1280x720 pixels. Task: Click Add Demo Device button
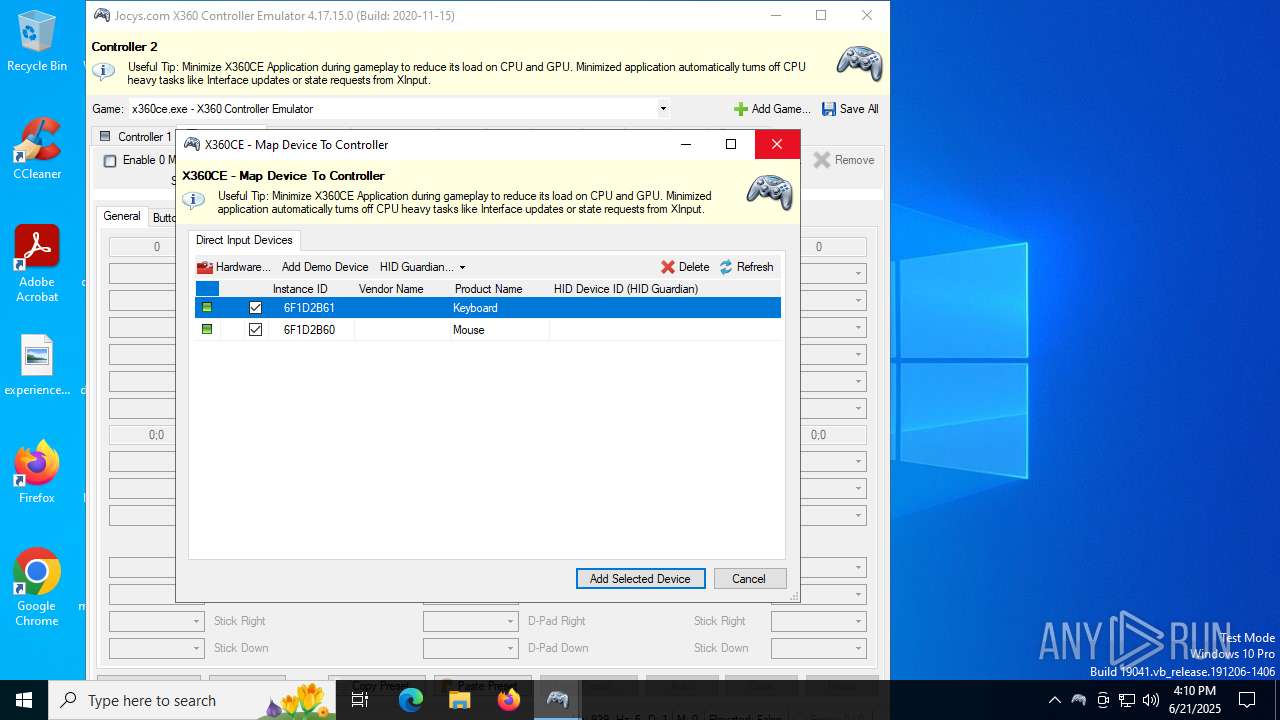click(x=325, y=267)
